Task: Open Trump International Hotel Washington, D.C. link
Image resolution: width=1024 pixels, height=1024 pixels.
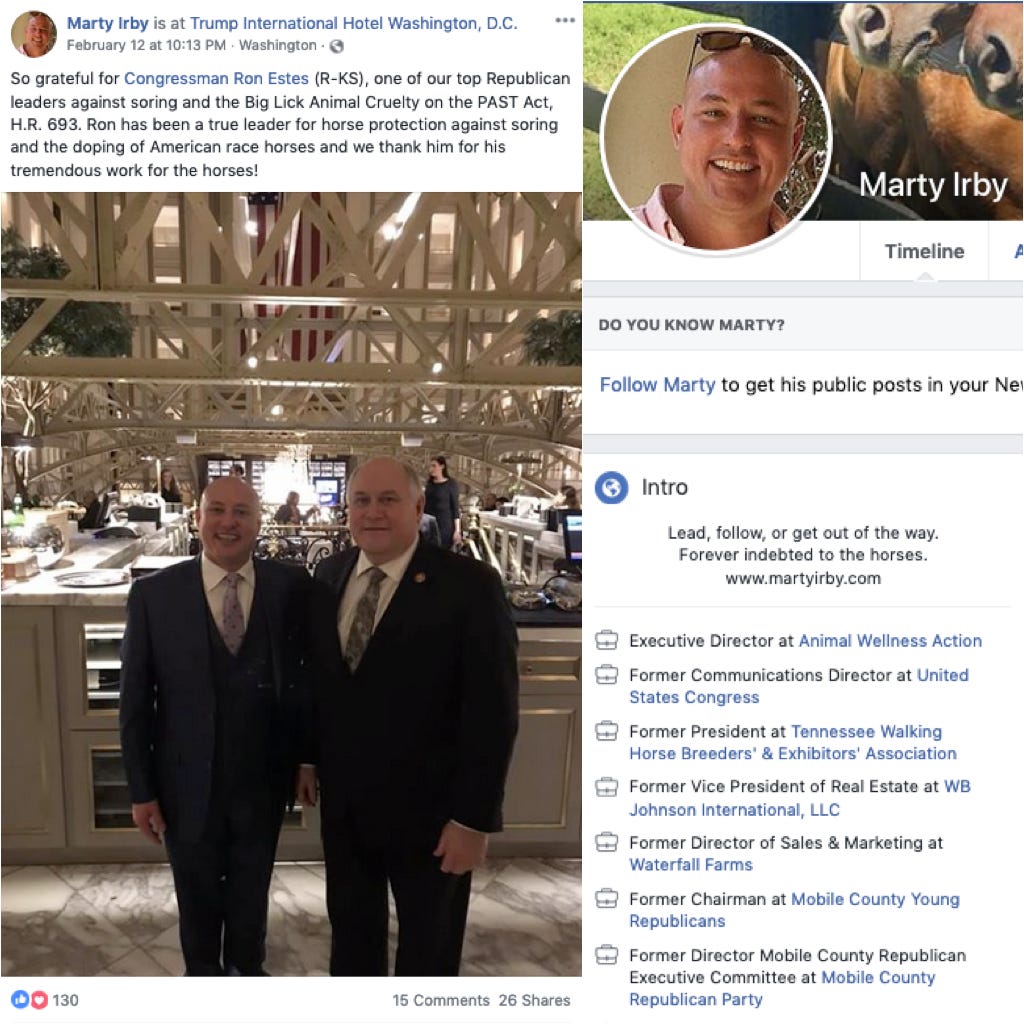Action: click(353, 24)
